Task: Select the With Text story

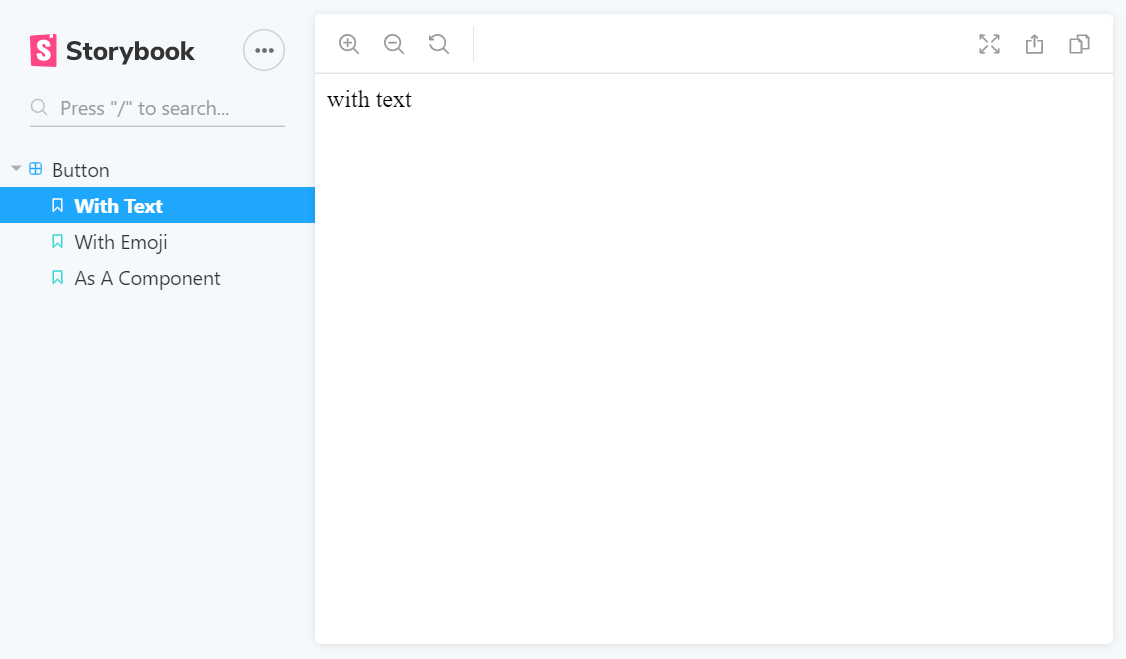Action: pos(117,205)
